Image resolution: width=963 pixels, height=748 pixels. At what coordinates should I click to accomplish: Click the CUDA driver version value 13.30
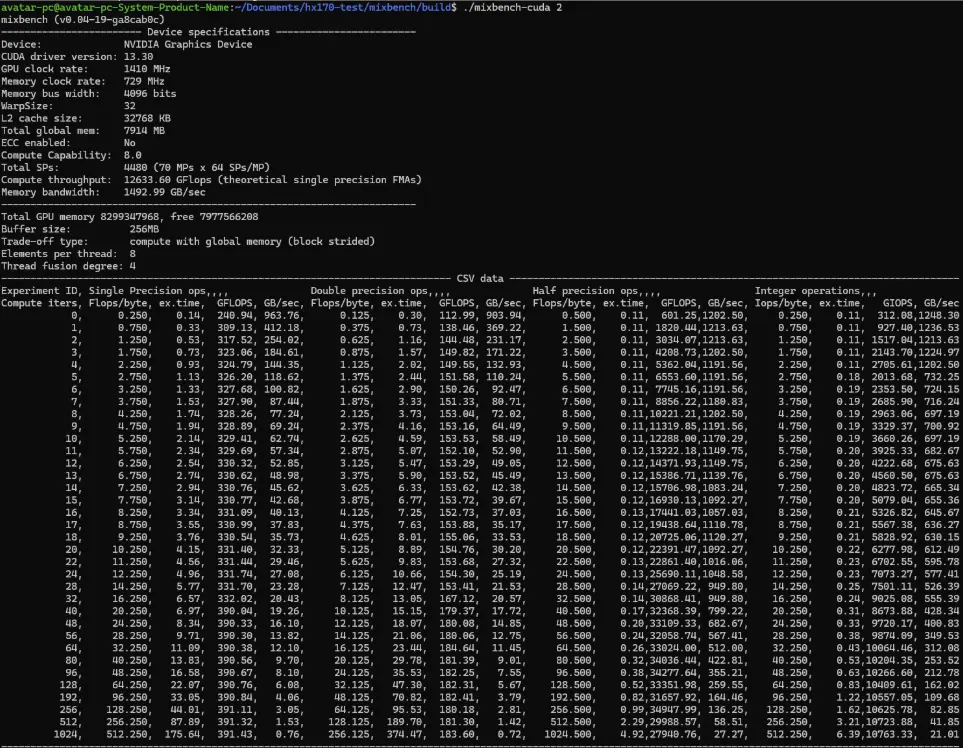[139, 56]
